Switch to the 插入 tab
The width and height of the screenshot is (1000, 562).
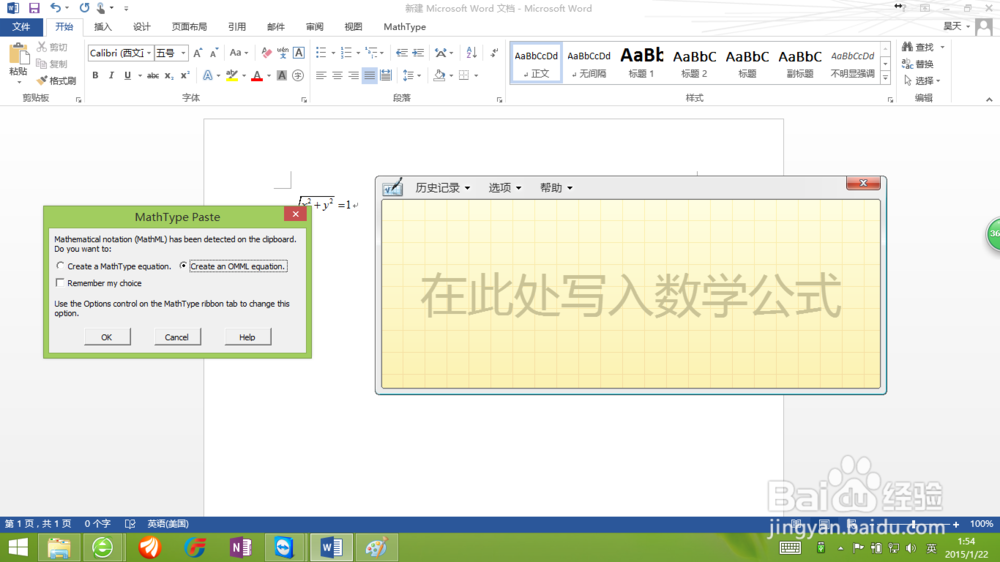(103, 27)
